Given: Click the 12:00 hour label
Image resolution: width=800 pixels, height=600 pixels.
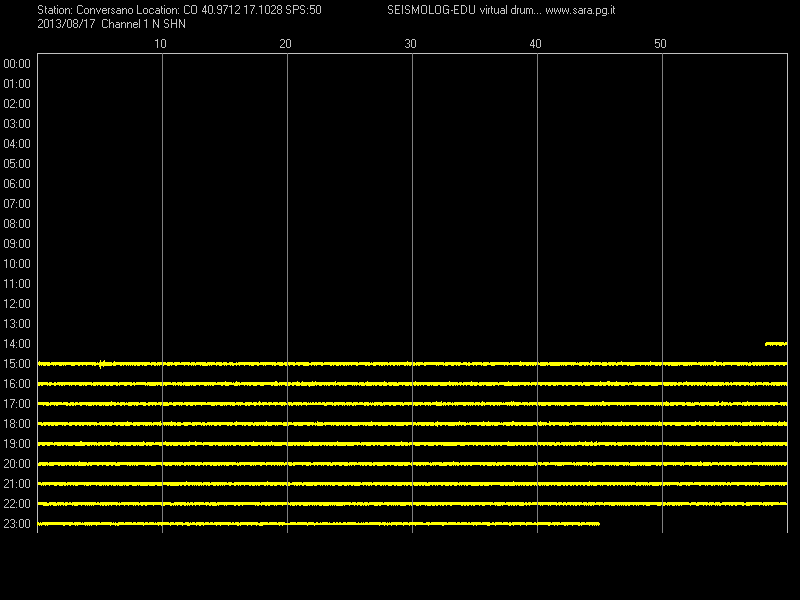Looking at the screenshot, I should click(x=17, y=304).
